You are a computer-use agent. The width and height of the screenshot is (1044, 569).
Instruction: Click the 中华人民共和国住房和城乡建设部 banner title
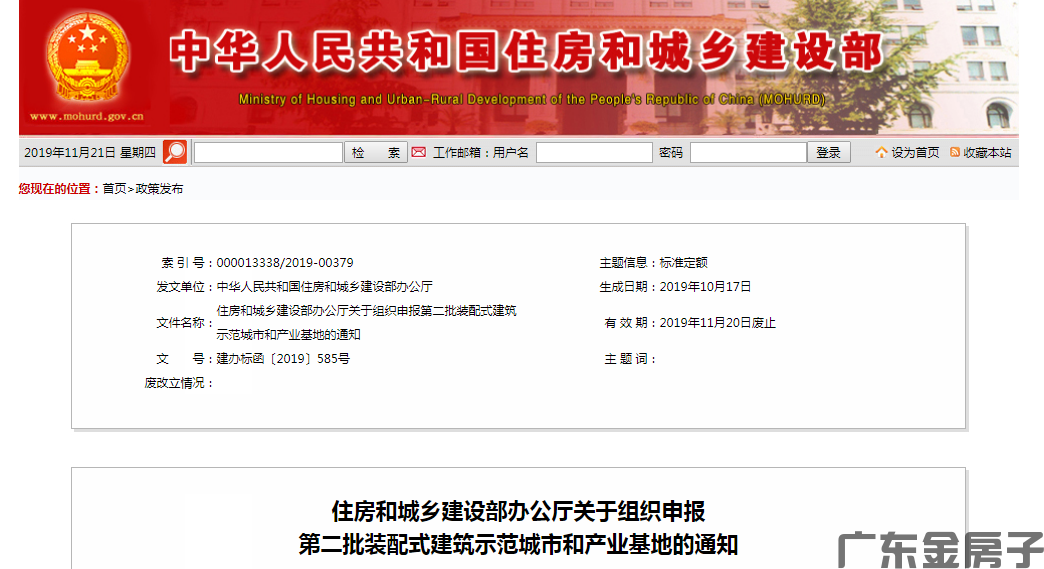tap(526, 52)
